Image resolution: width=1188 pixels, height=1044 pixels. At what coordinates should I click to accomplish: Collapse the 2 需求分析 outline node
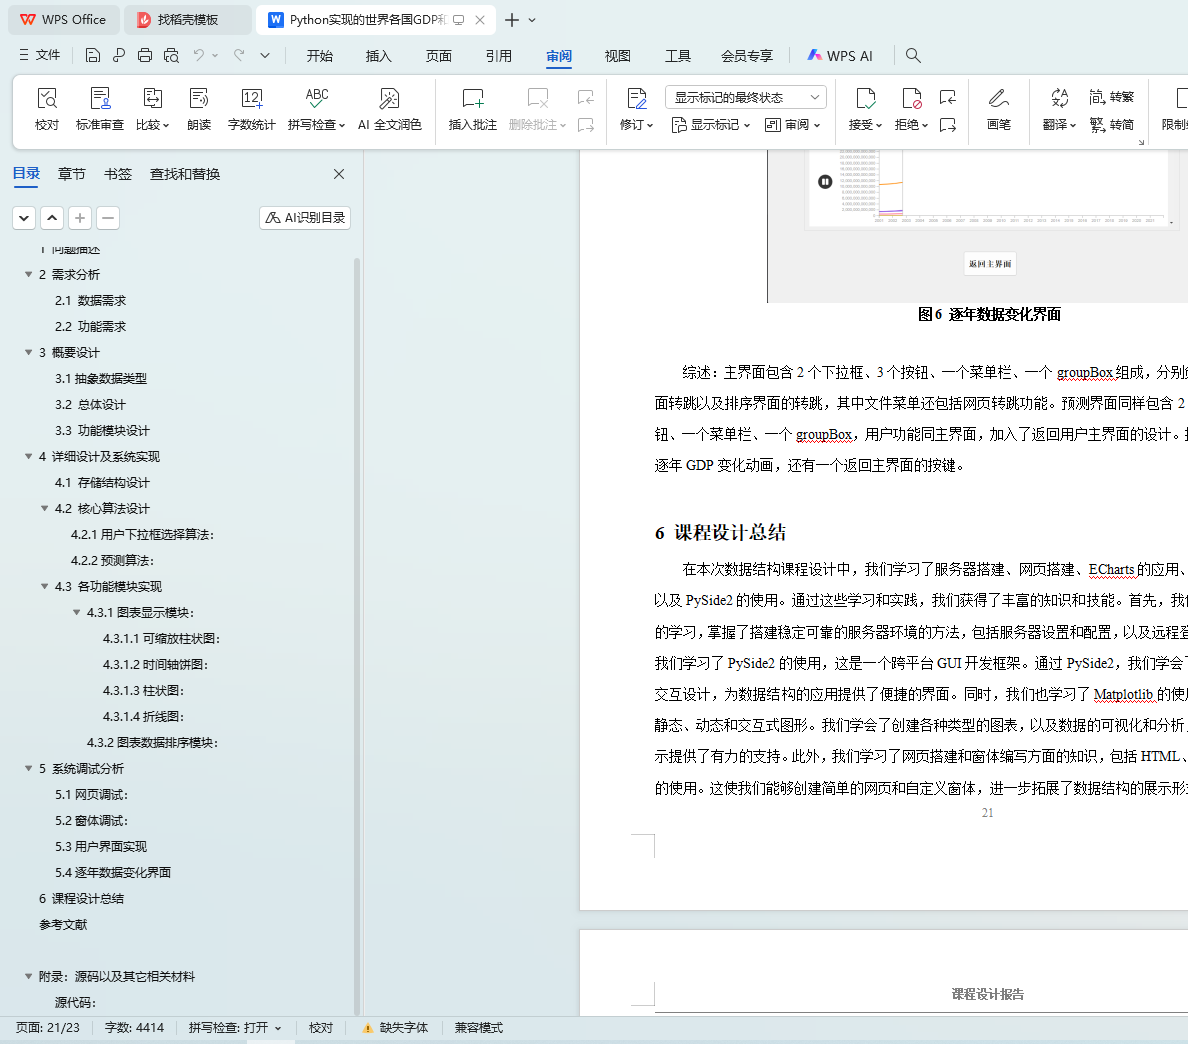click(29, 275)
